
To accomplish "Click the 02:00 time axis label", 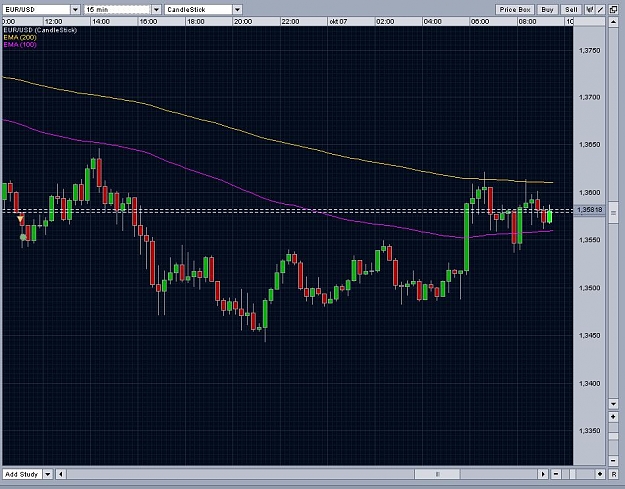I will (385, 22).
